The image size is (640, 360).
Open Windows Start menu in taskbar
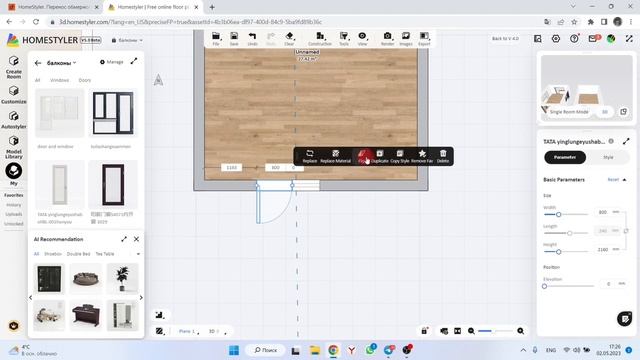point(234,350)
